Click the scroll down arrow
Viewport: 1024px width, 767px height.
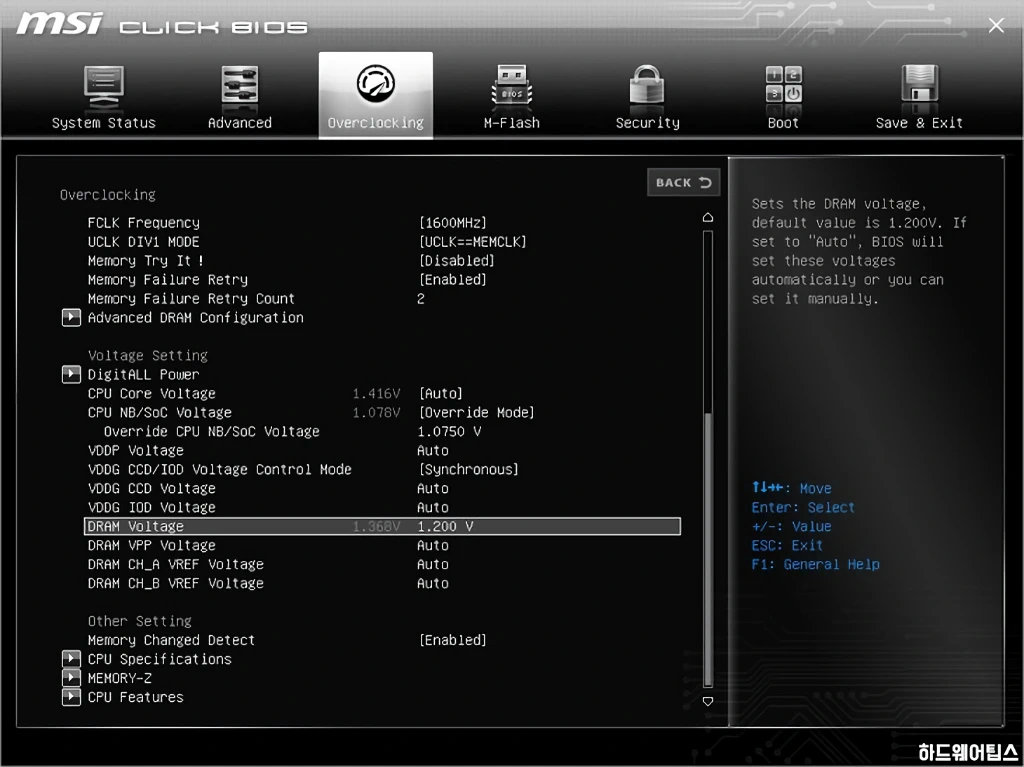(x=708, y=701)
